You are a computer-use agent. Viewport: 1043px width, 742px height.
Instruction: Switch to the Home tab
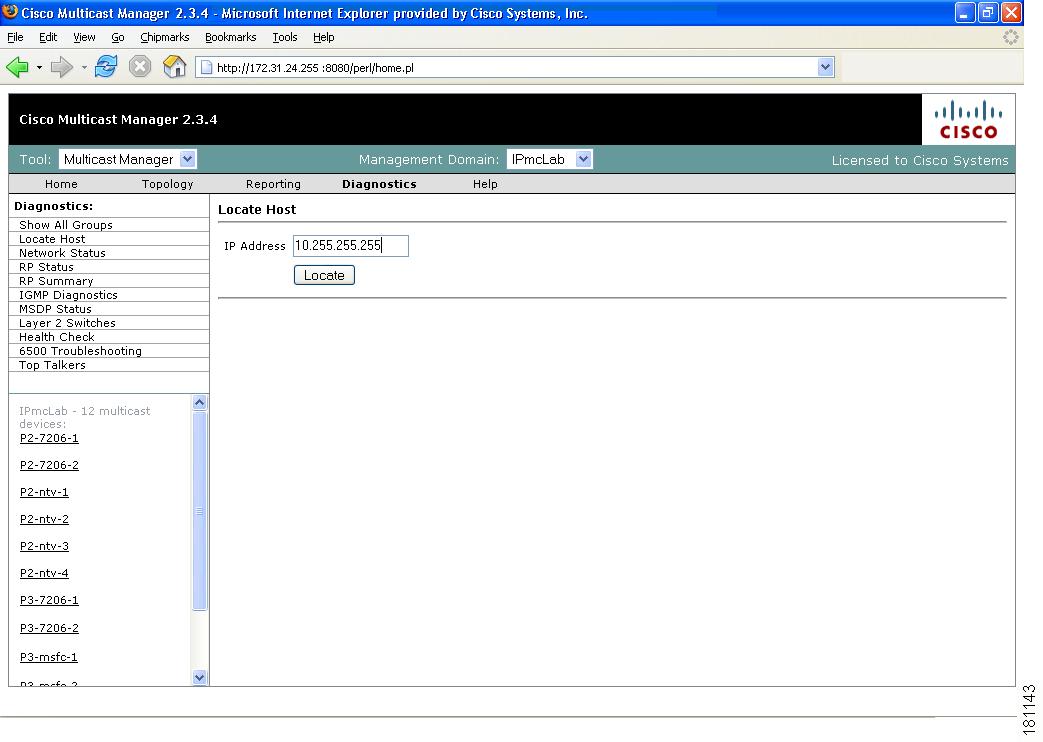tap(61, 184)
